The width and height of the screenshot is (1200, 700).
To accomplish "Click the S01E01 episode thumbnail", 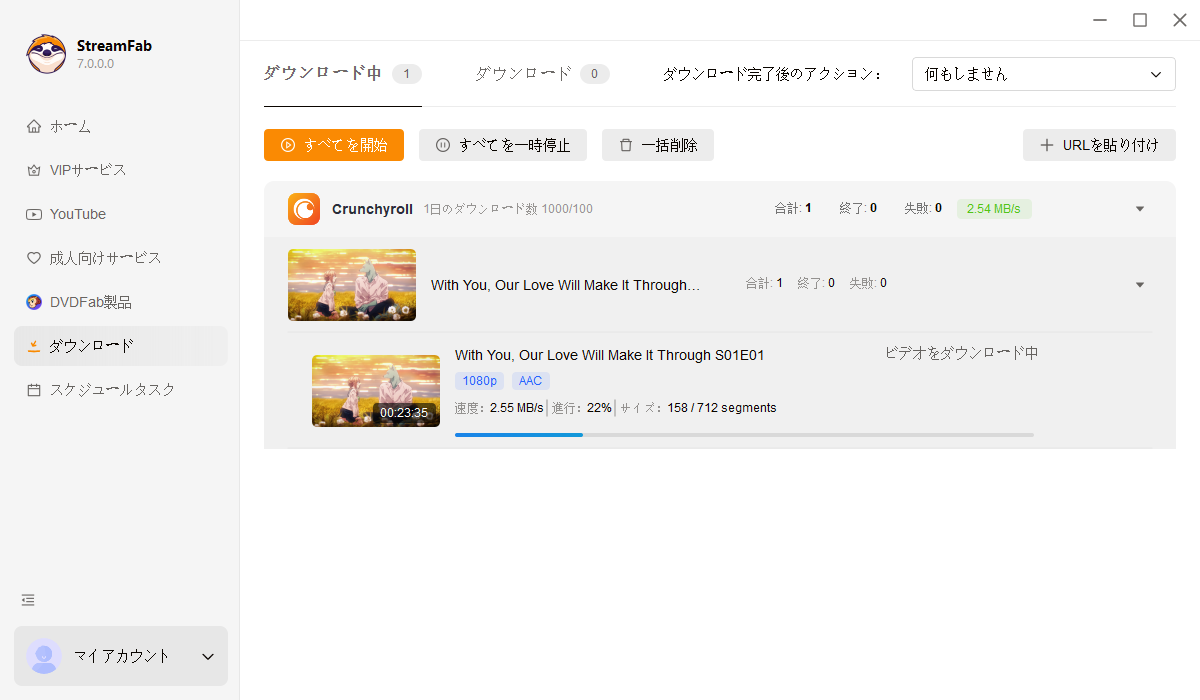I will coord(375,391).
